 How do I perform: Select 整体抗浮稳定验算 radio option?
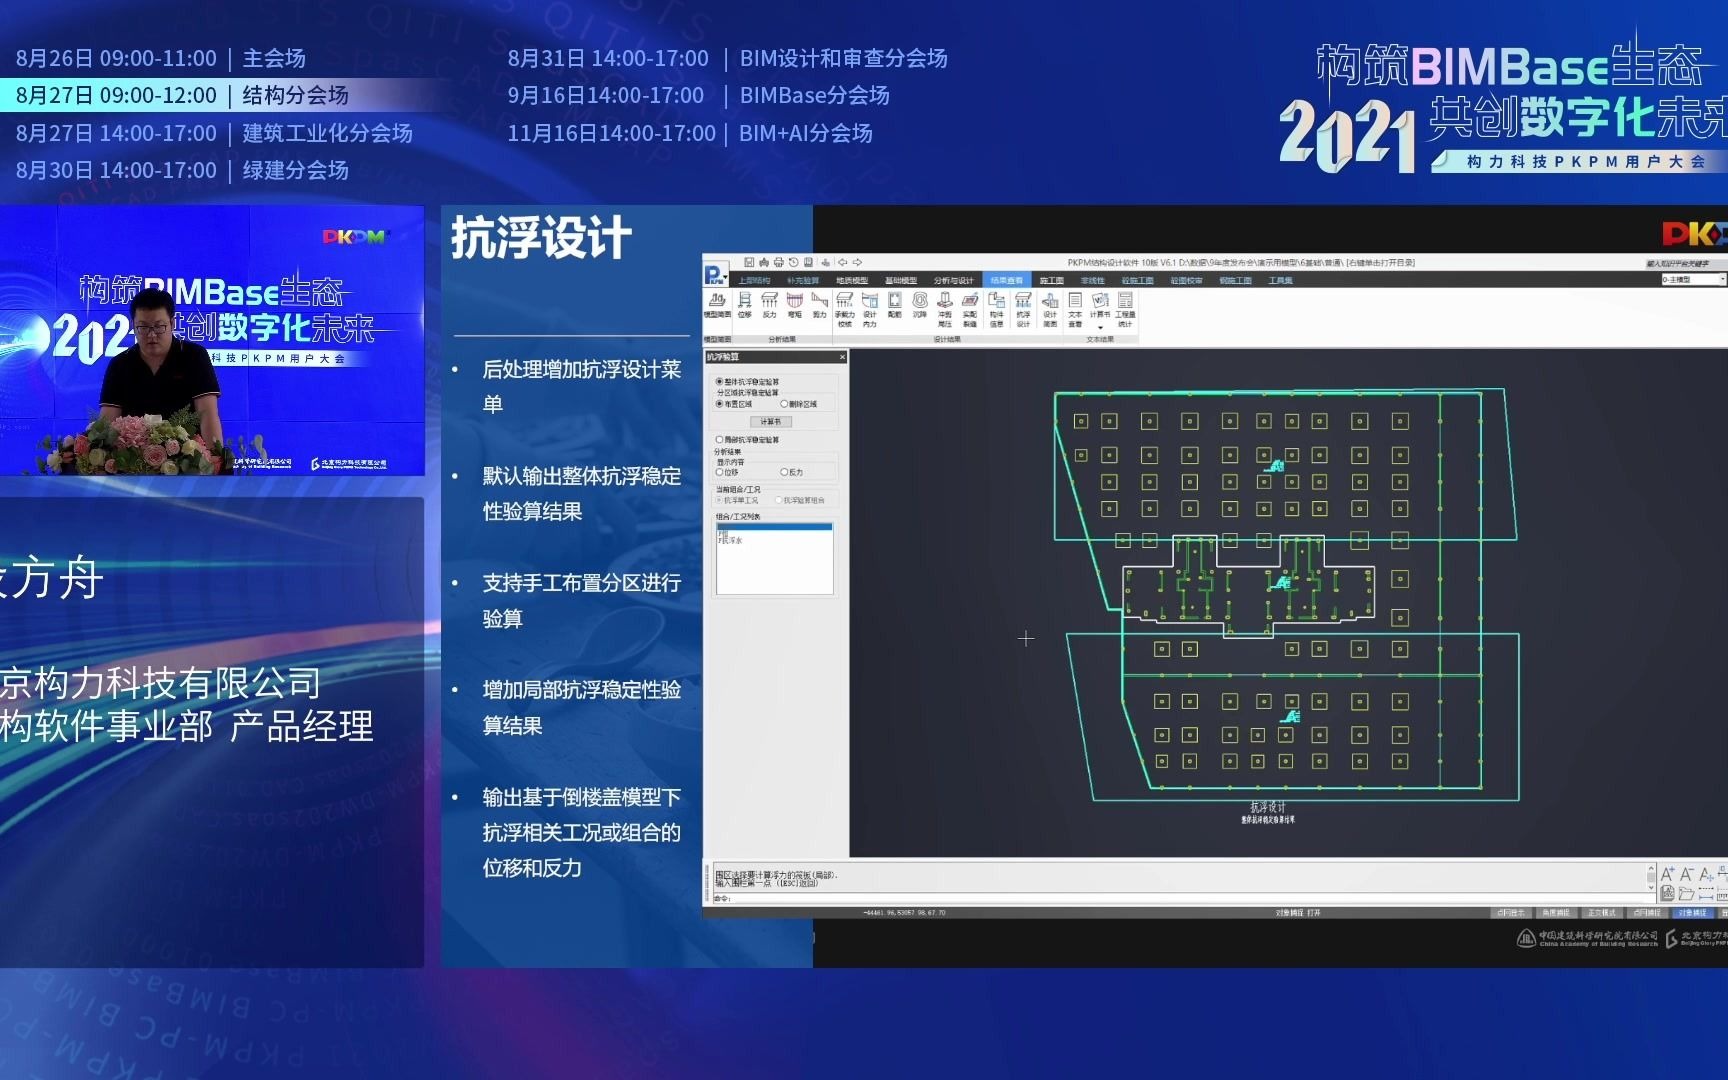coord(747,381)
